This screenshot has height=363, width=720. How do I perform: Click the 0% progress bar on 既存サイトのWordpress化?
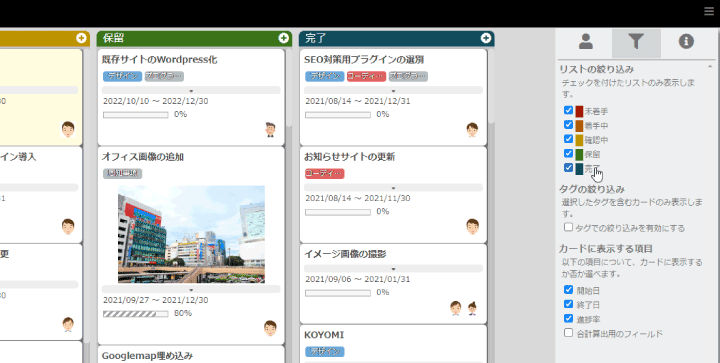click(135, 115)
